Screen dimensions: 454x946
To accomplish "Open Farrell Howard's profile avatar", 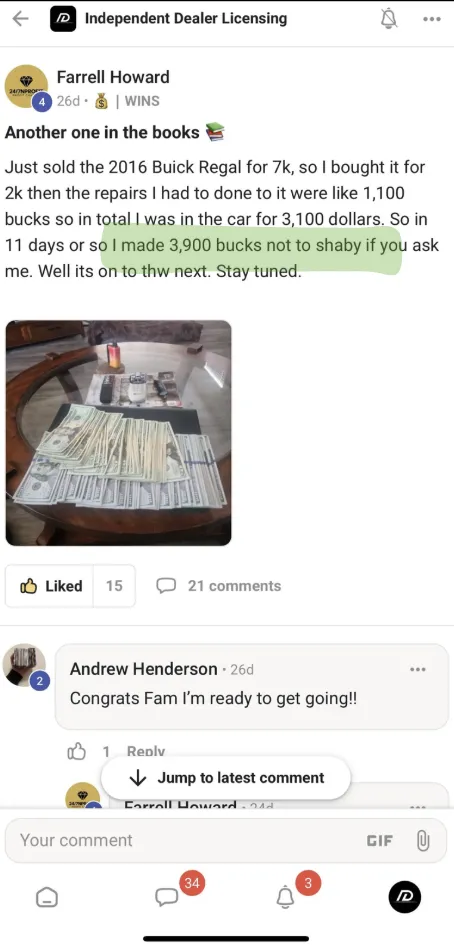I will [26, 87].
